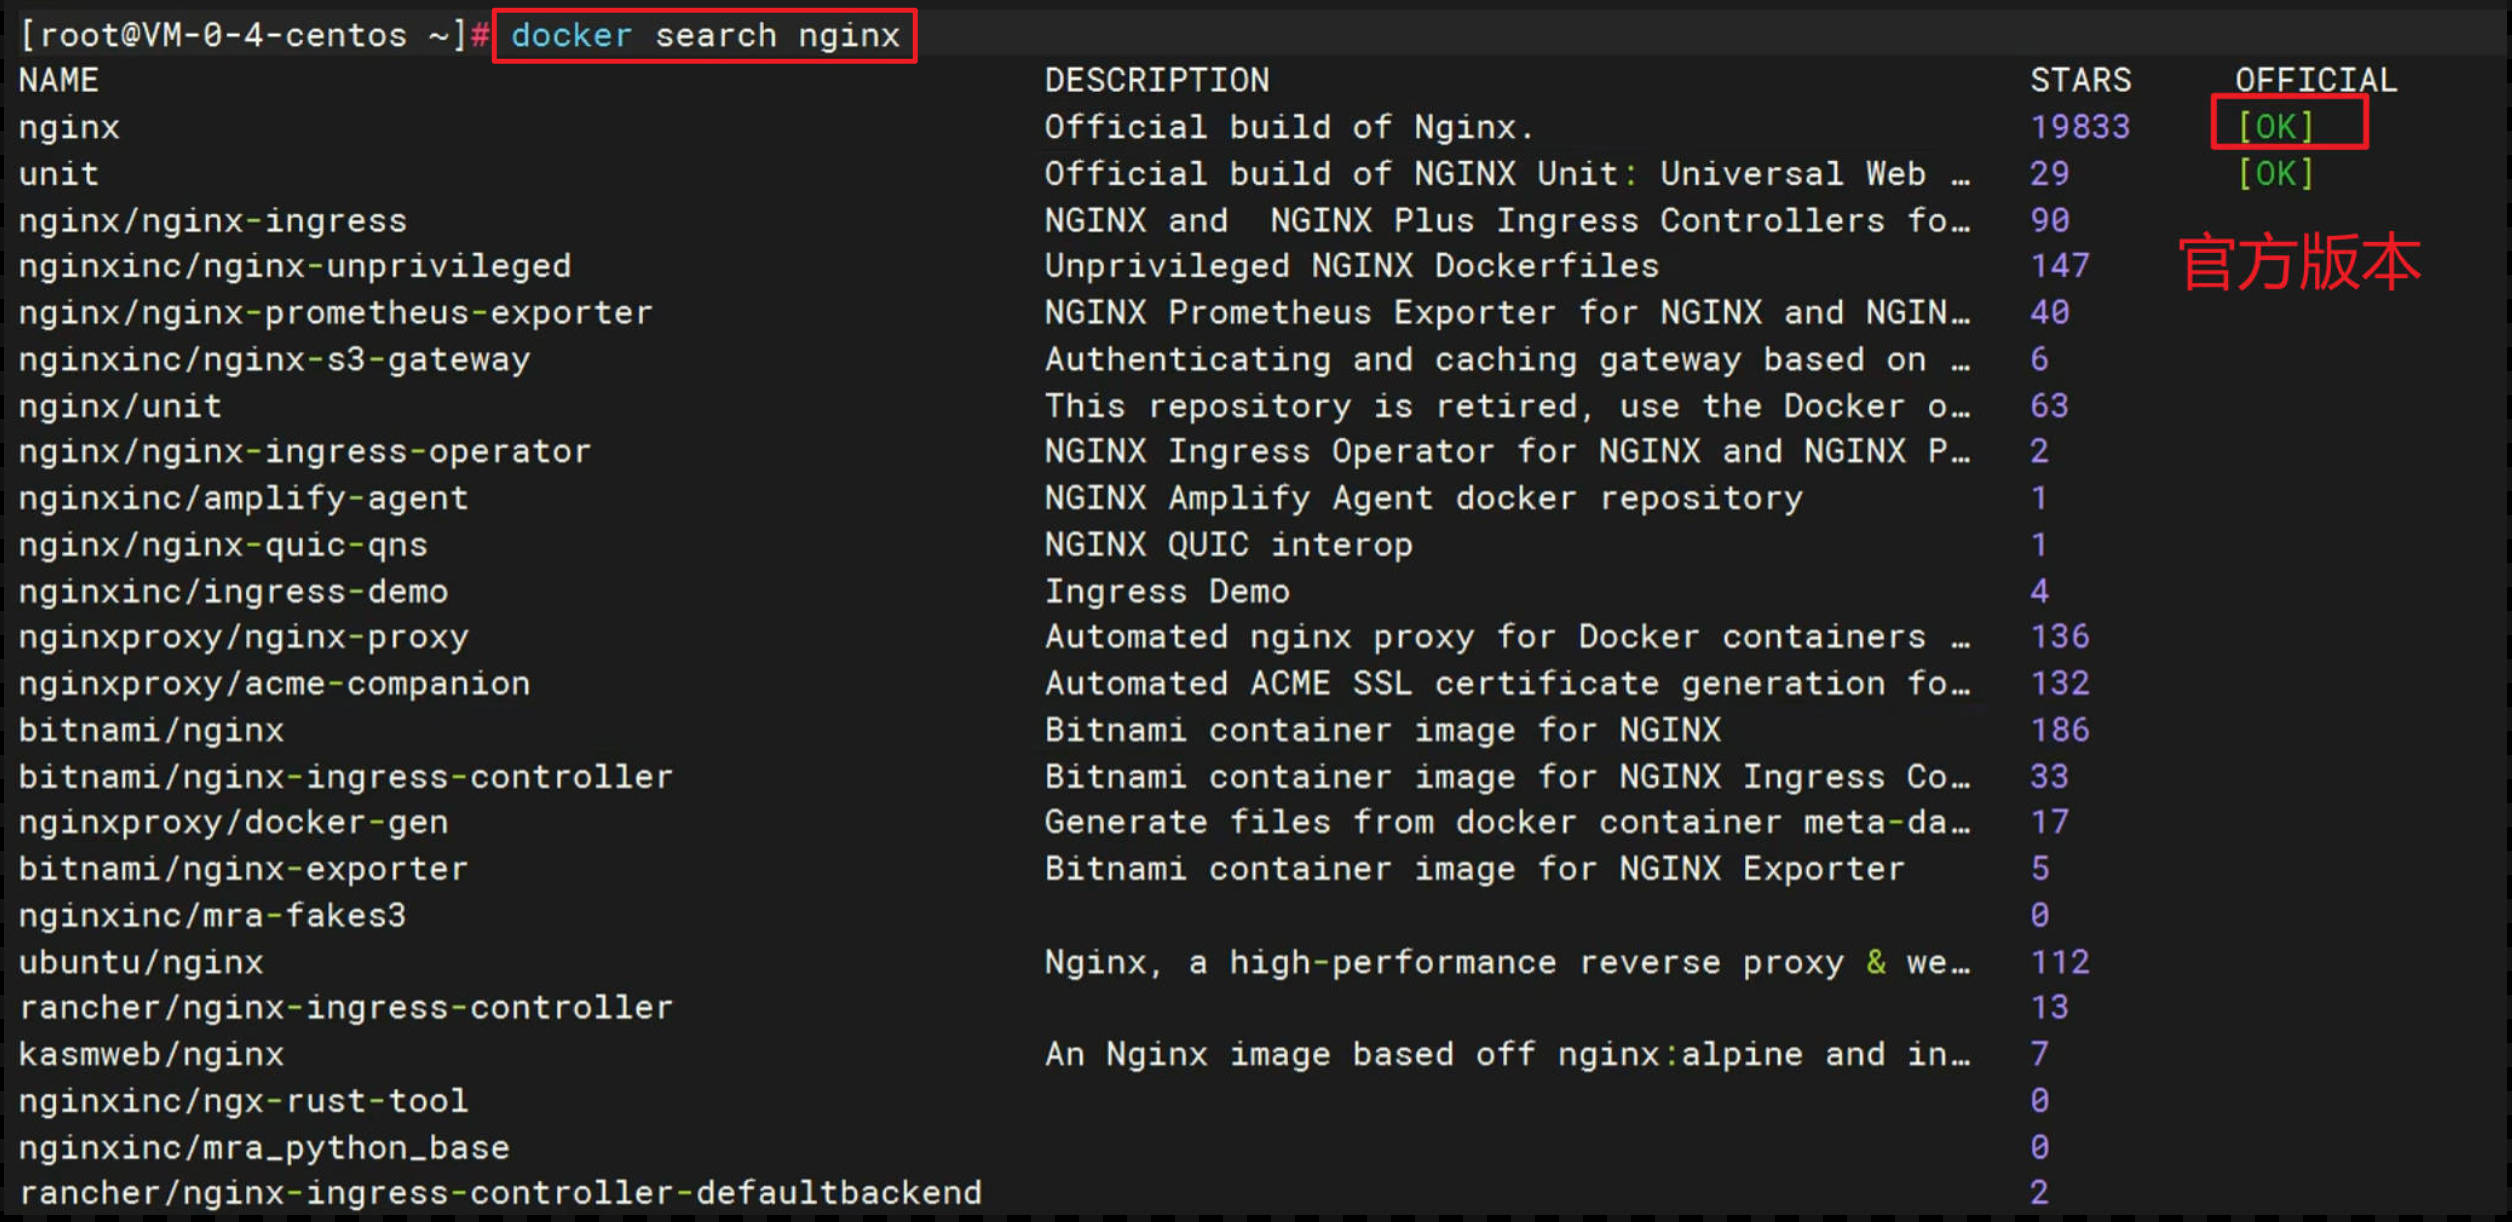Click the 'Official build of Nginx.' description
The height and width of the screenshot is (1222, 2512).
click(x=1288, y=127)
